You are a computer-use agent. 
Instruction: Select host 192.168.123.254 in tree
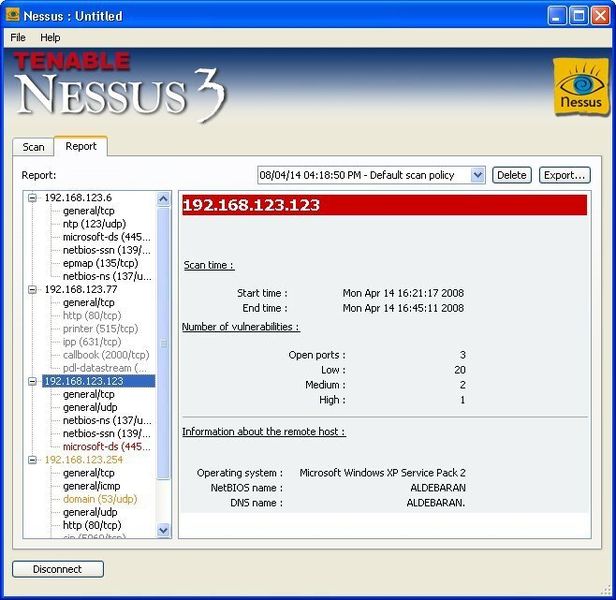click(83, 460)
